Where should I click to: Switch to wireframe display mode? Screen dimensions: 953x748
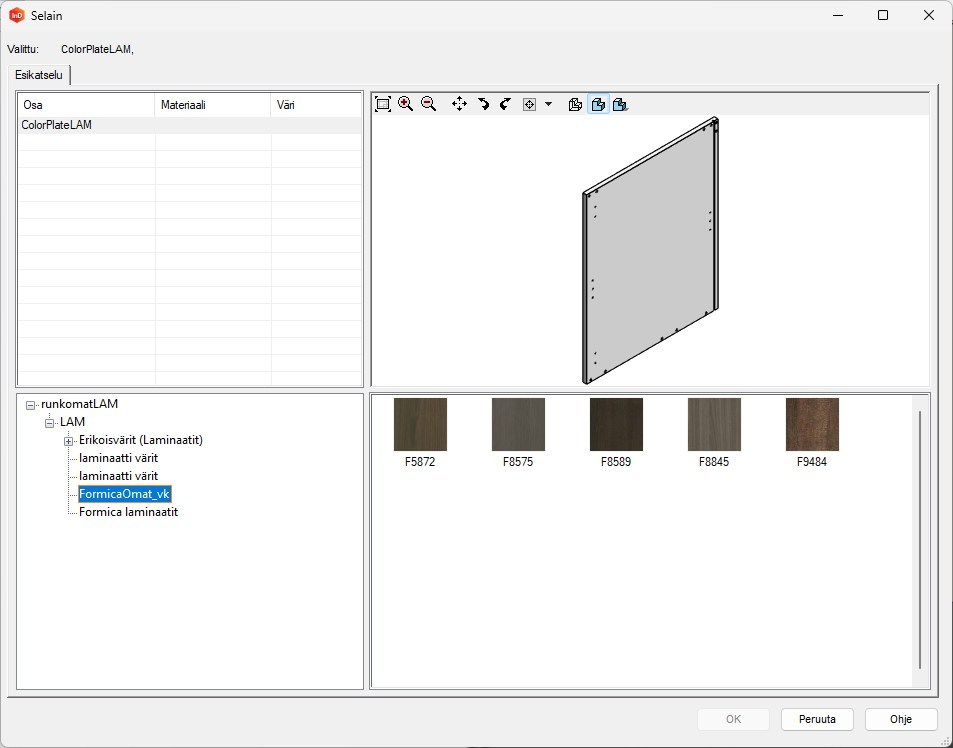pos(575,104)
